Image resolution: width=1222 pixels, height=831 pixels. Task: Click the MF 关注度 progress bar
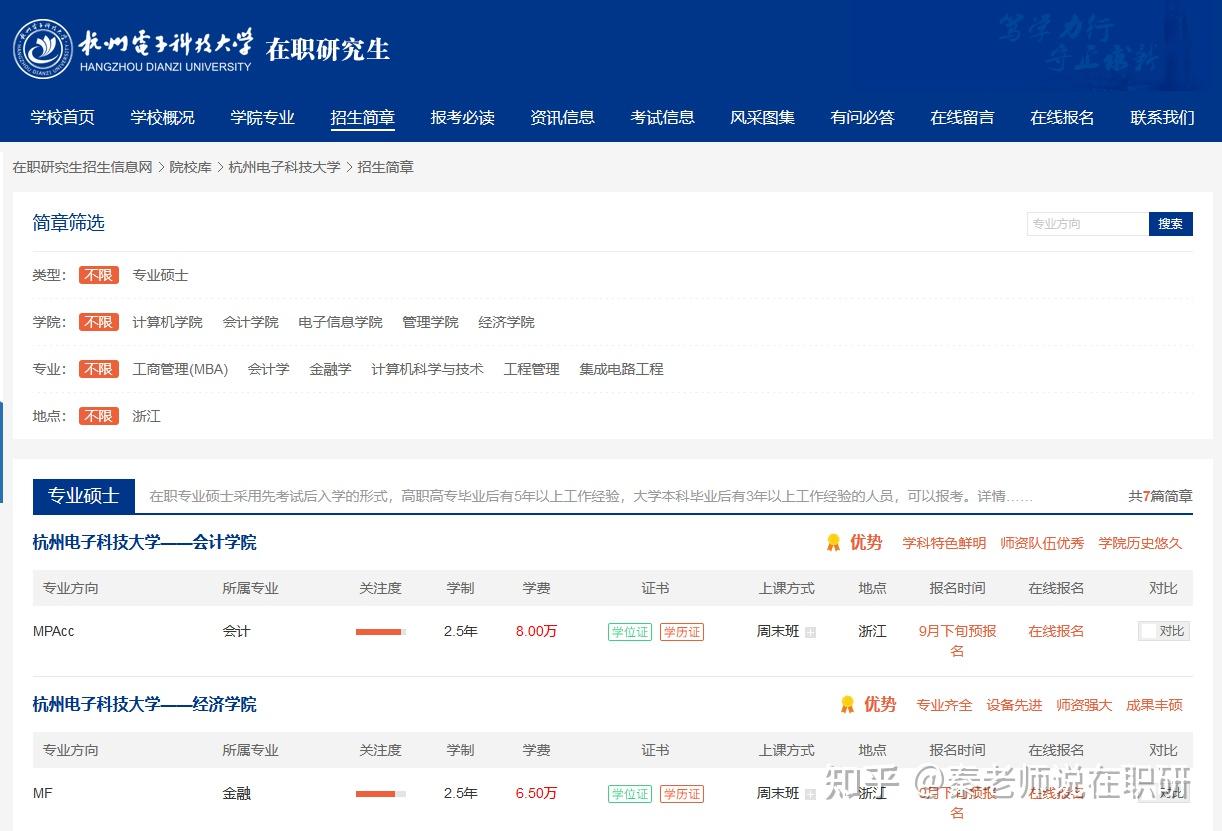(x=381, y=794)
